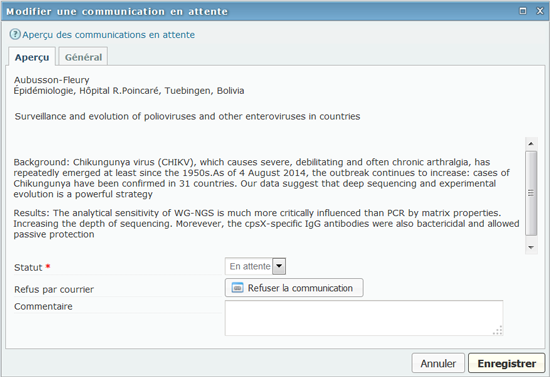The width and height of the screenshot is (550, 377).
Task: Click the comment box resize grip
Action: click(x=498, y=330)
